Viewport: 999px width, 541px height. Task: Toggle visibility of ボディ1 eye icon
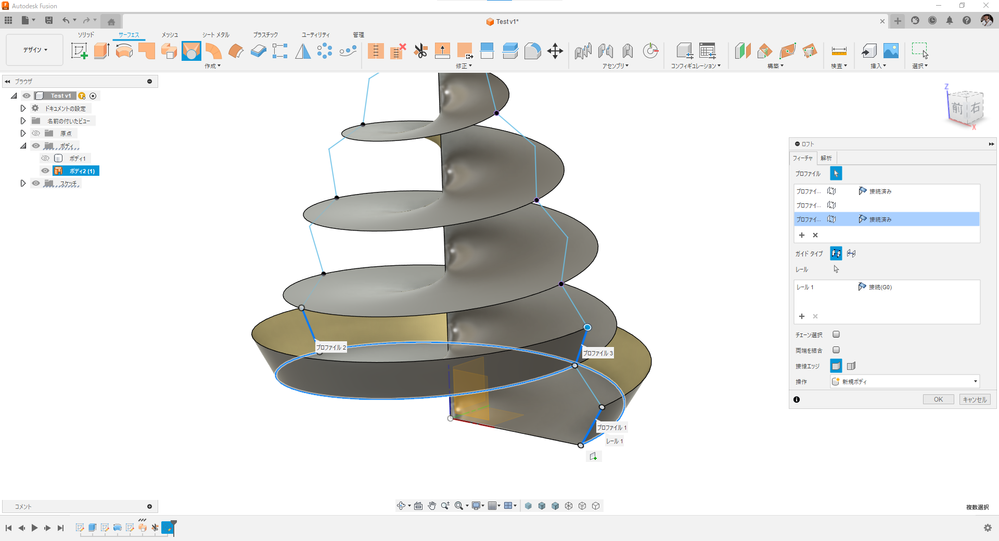[x=45, y=158]
